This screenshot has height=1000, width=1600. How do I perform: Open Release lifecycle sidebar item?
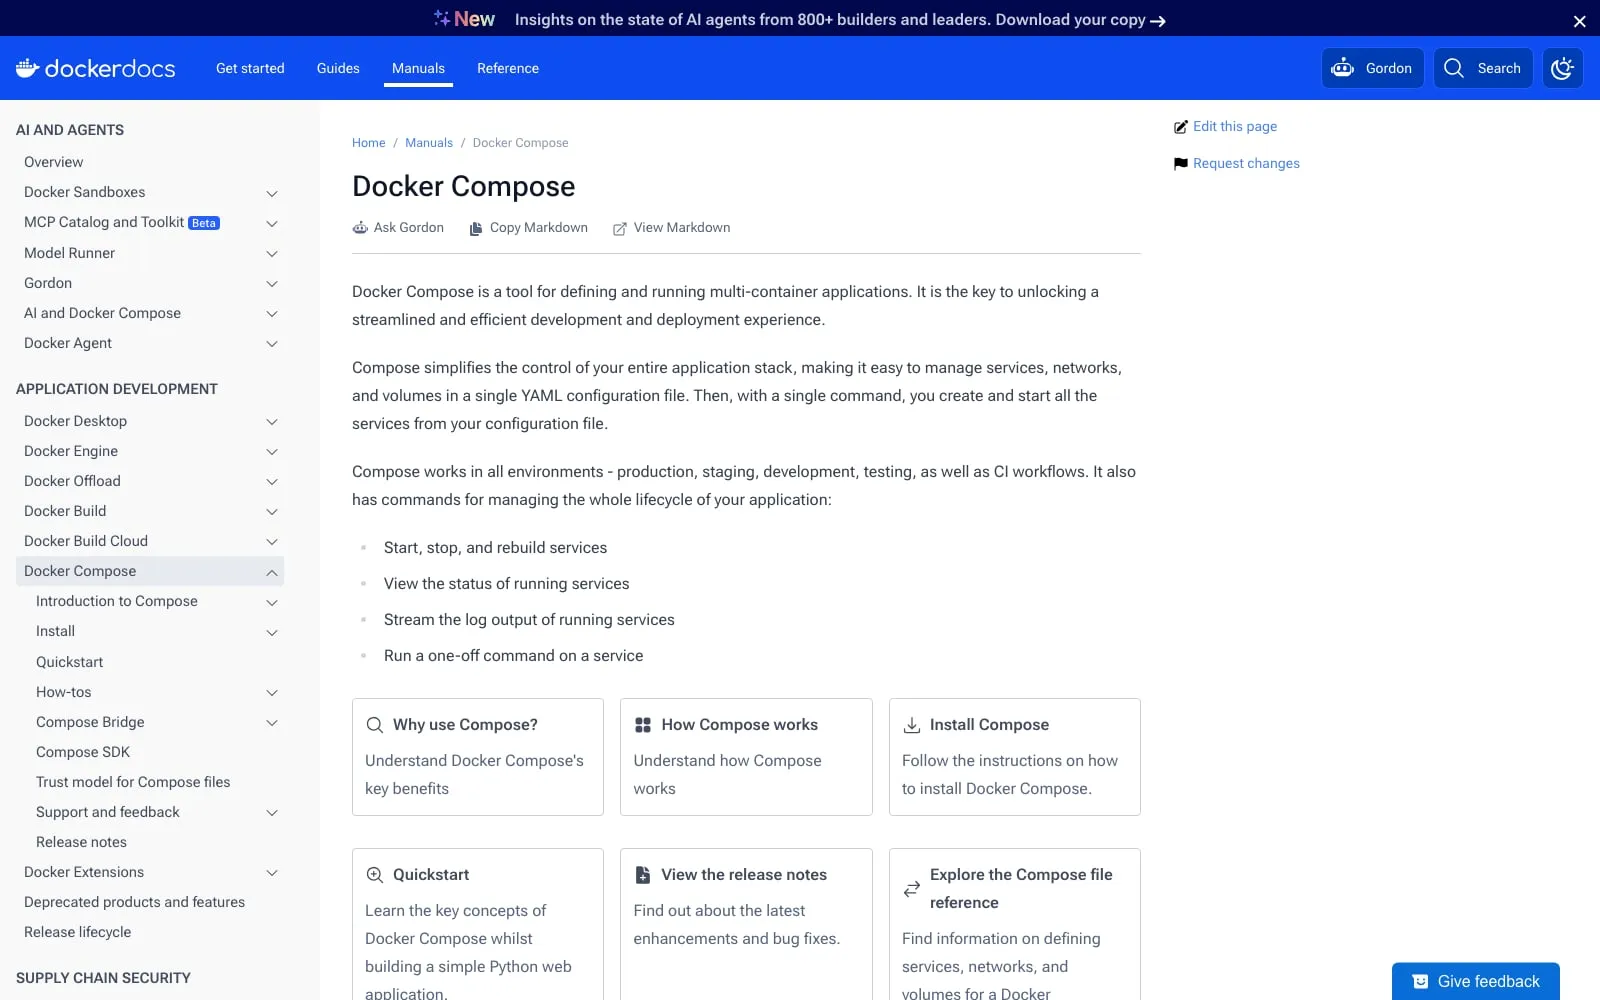(x=77, y=932)
